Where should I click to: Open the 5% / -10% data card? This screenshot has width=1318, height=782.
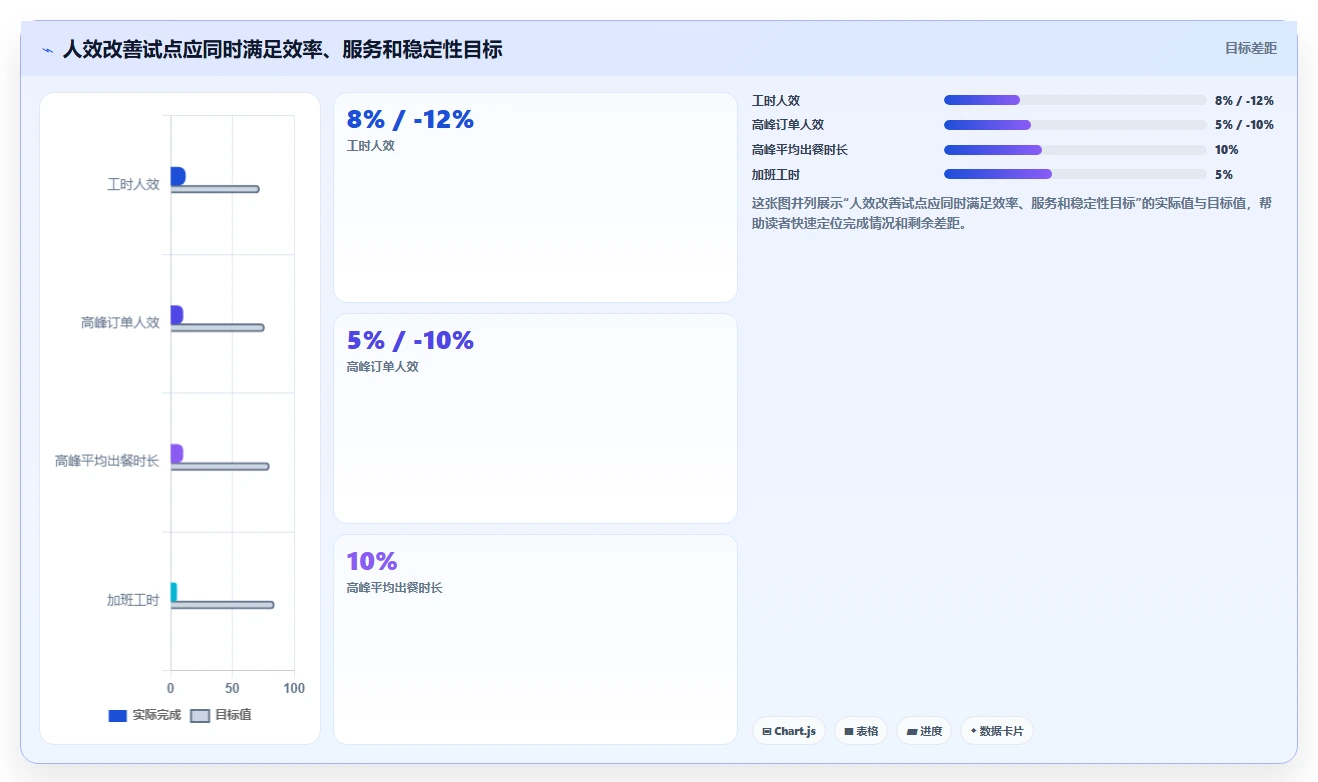(x=535, y=418)
